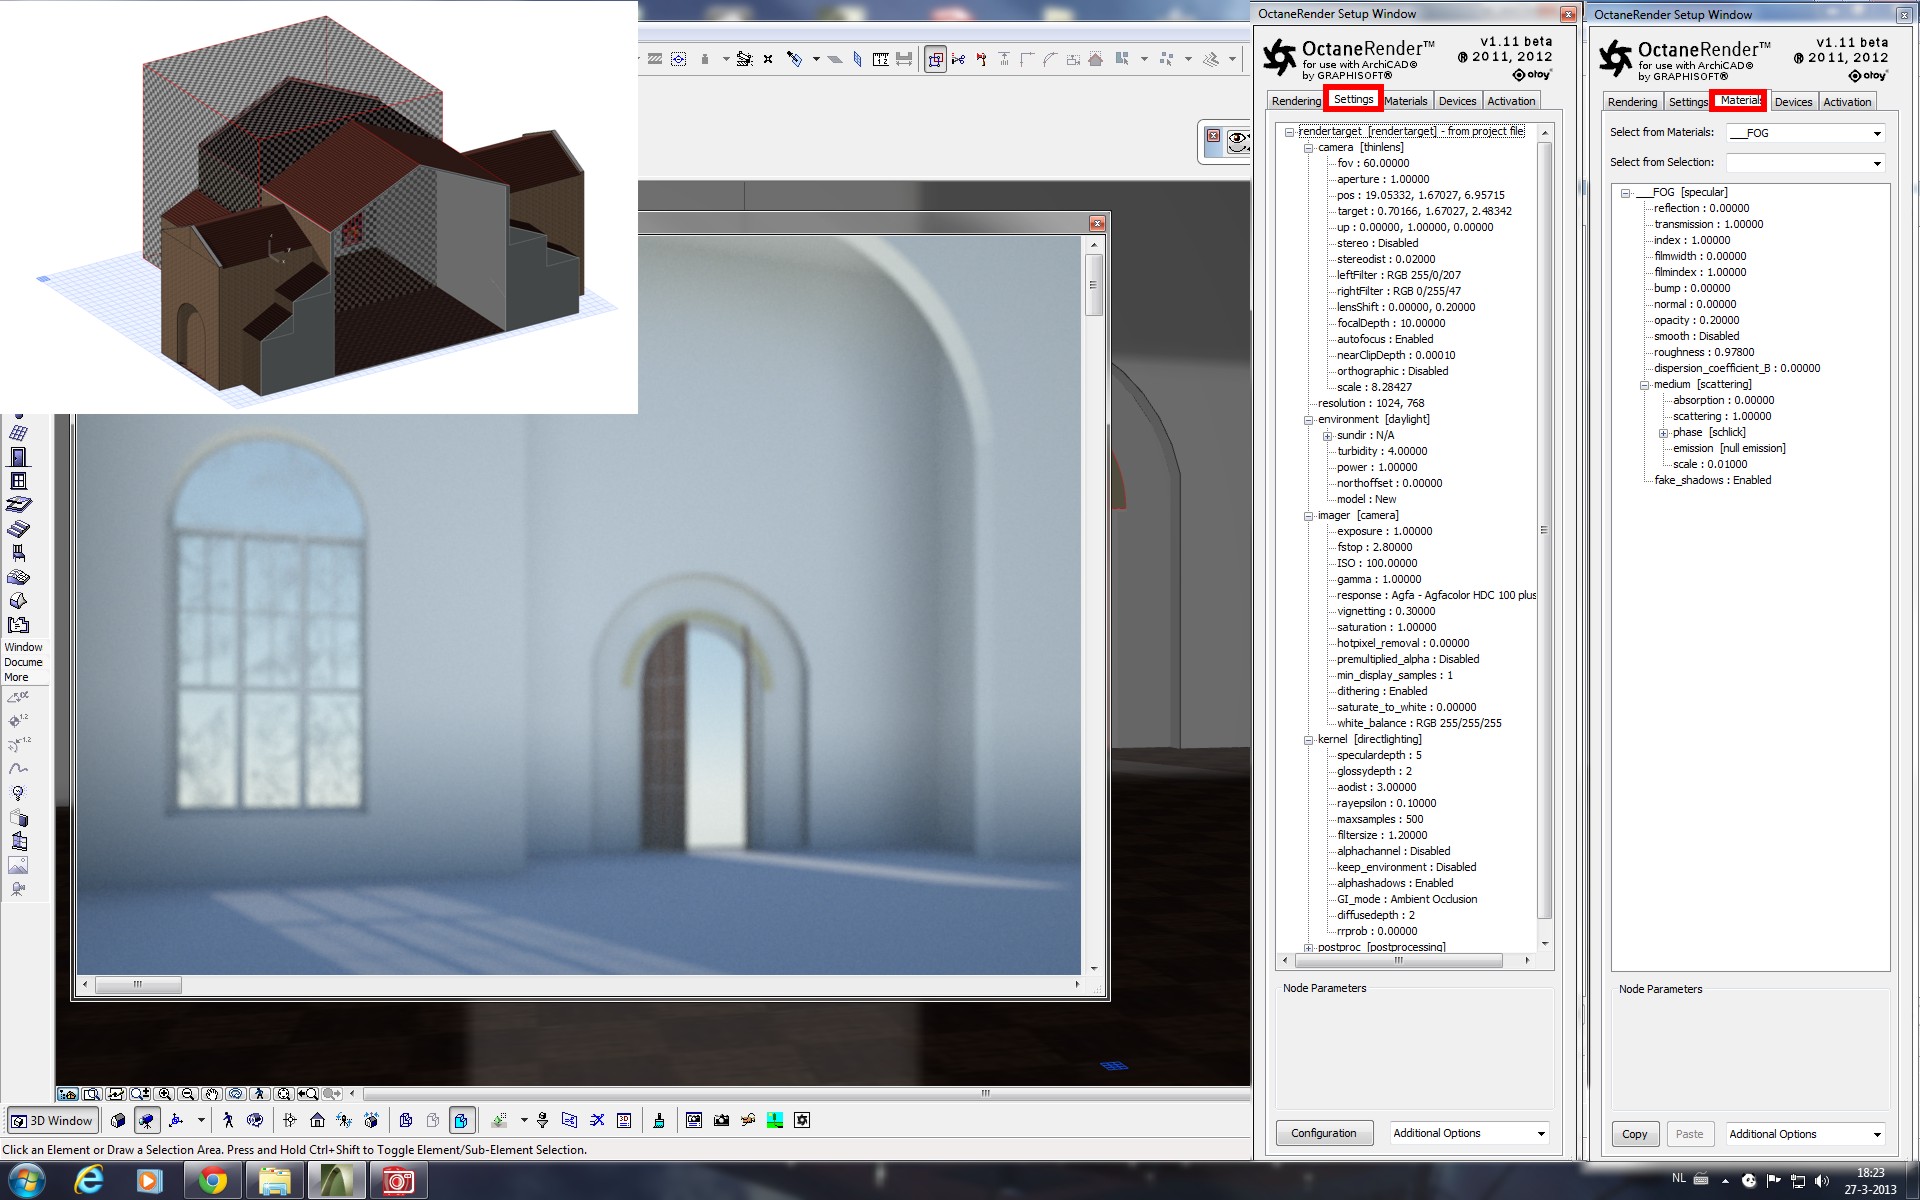Click the Copy button
Viewport: 1920px width, 1200px height.
click(x=1634, y=1134)
